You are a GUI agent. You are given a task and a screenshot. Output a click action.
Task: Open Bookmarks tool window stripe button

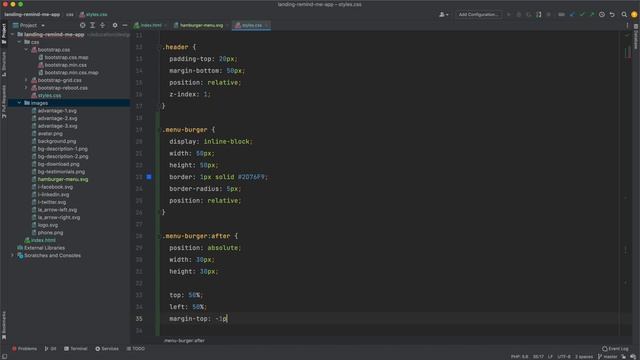click(4, 325)
